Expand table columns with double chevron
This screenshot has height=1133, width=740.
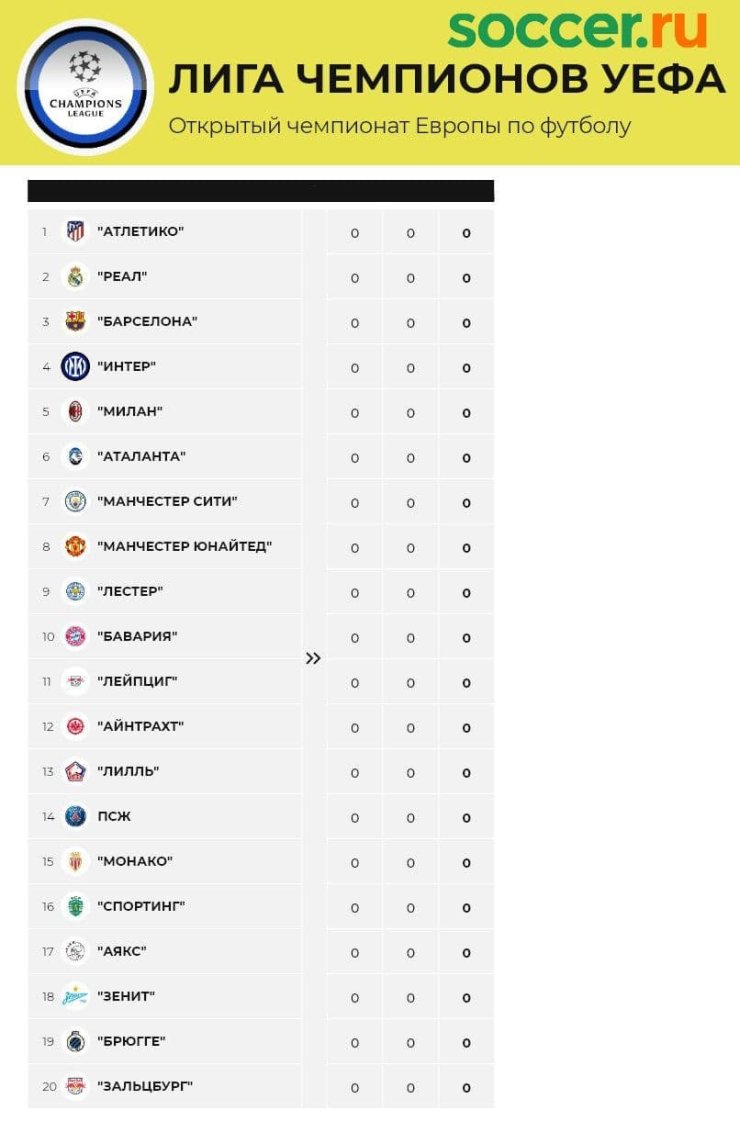pos(313,658)
